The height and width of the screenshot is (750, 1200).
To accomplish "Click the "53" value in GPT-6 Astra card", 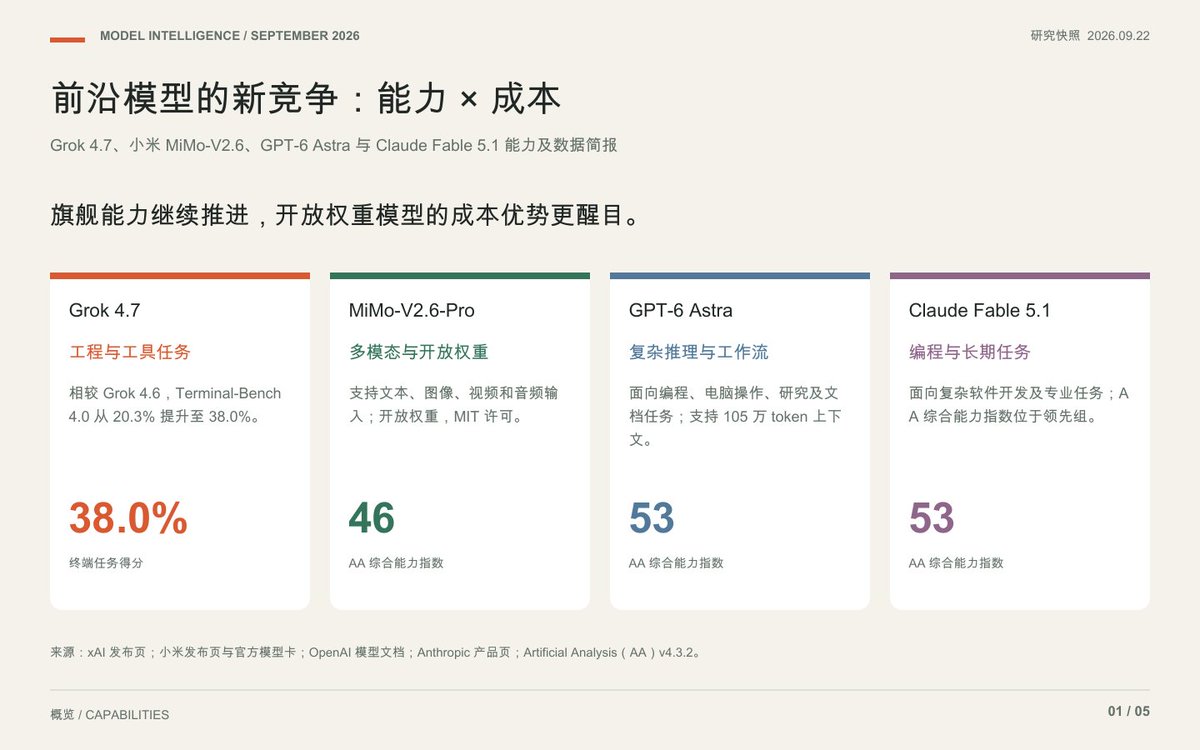I will [652, 518].
